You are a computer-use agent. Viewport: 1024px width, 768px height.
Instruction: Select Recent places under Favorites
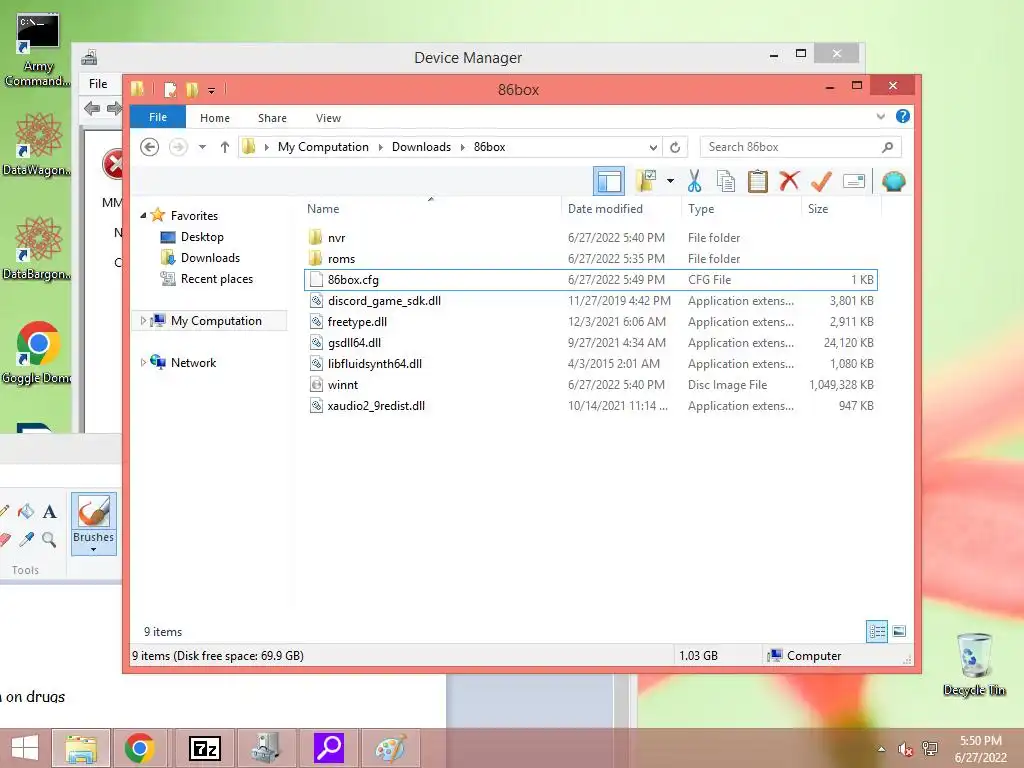[x=217, y=279]
